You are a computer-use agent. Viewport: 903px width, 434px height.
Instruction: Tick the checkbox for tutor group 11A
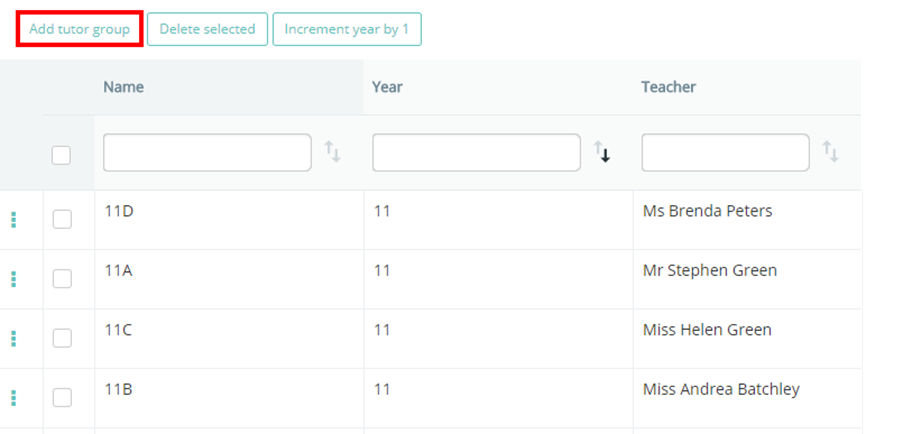(62, 279)
